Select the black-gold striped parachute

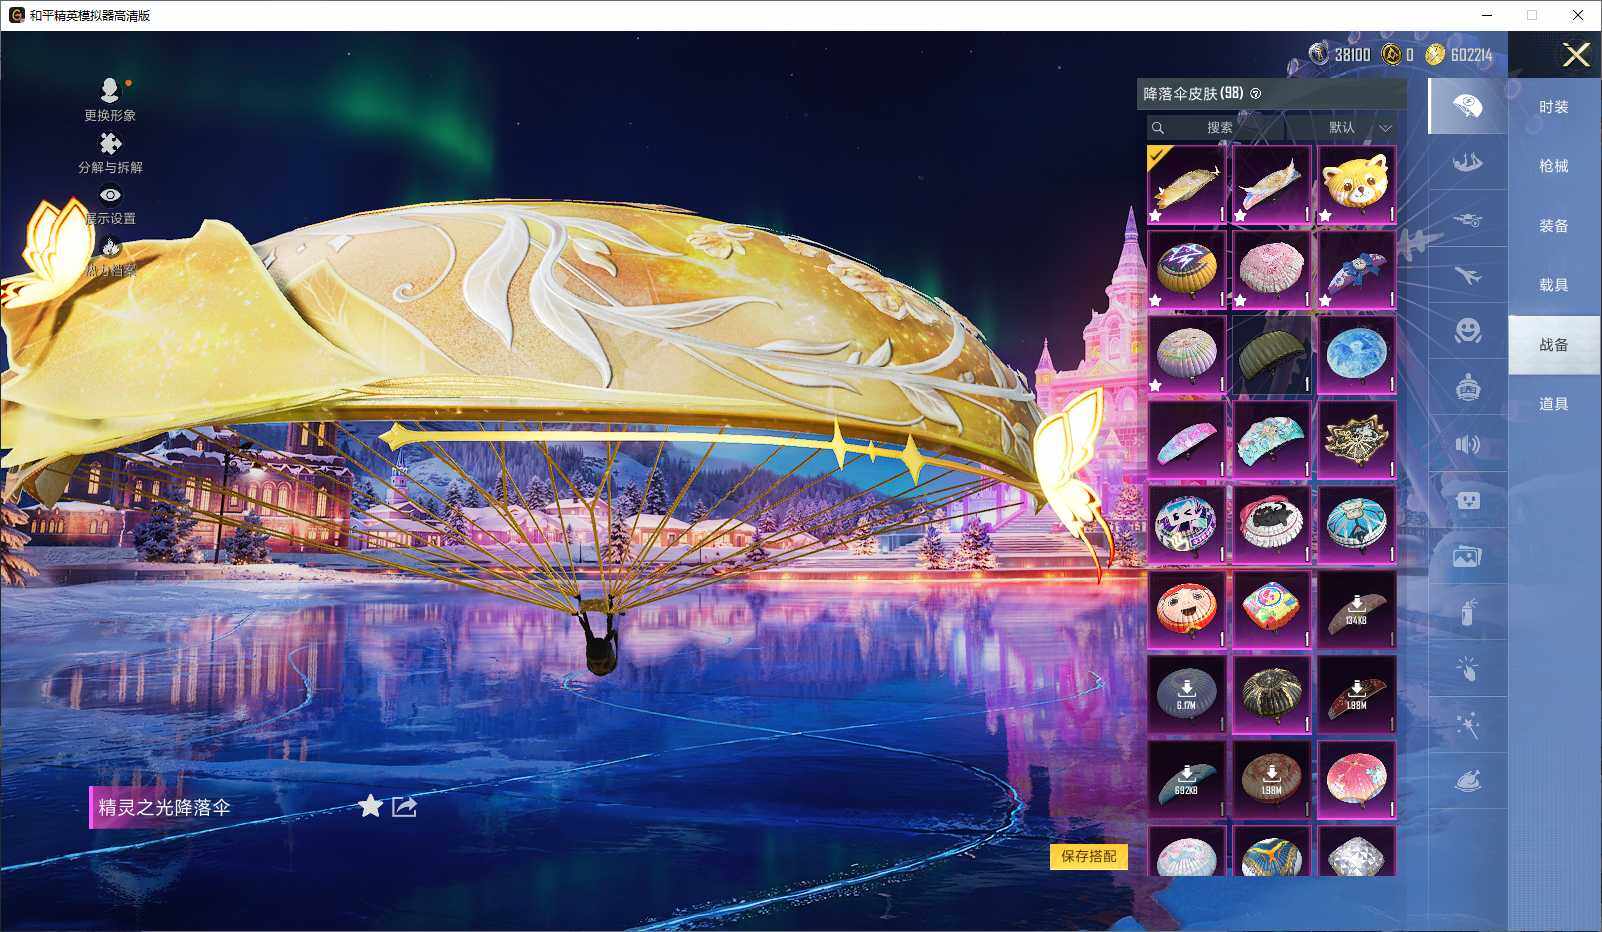coord(1272,695)
